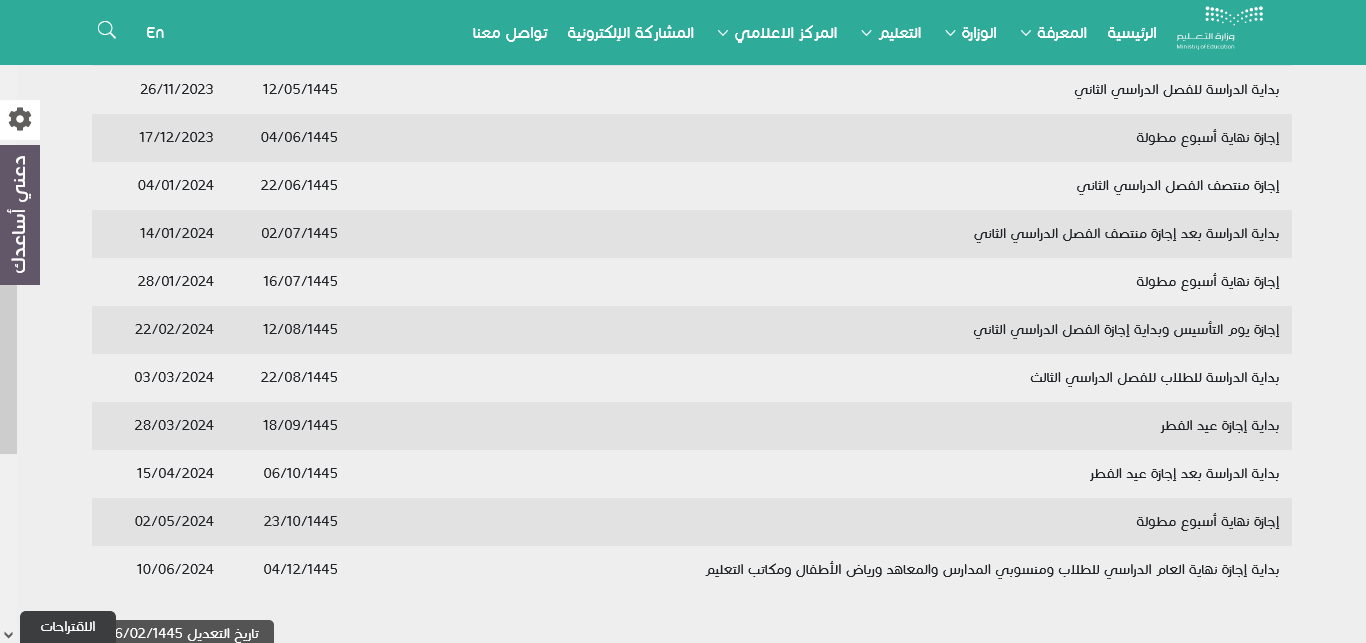This screenshot has width=1366, height=643.
Task: Switch language with the En button
Action: pyautogui.click(x=155, y=32)
